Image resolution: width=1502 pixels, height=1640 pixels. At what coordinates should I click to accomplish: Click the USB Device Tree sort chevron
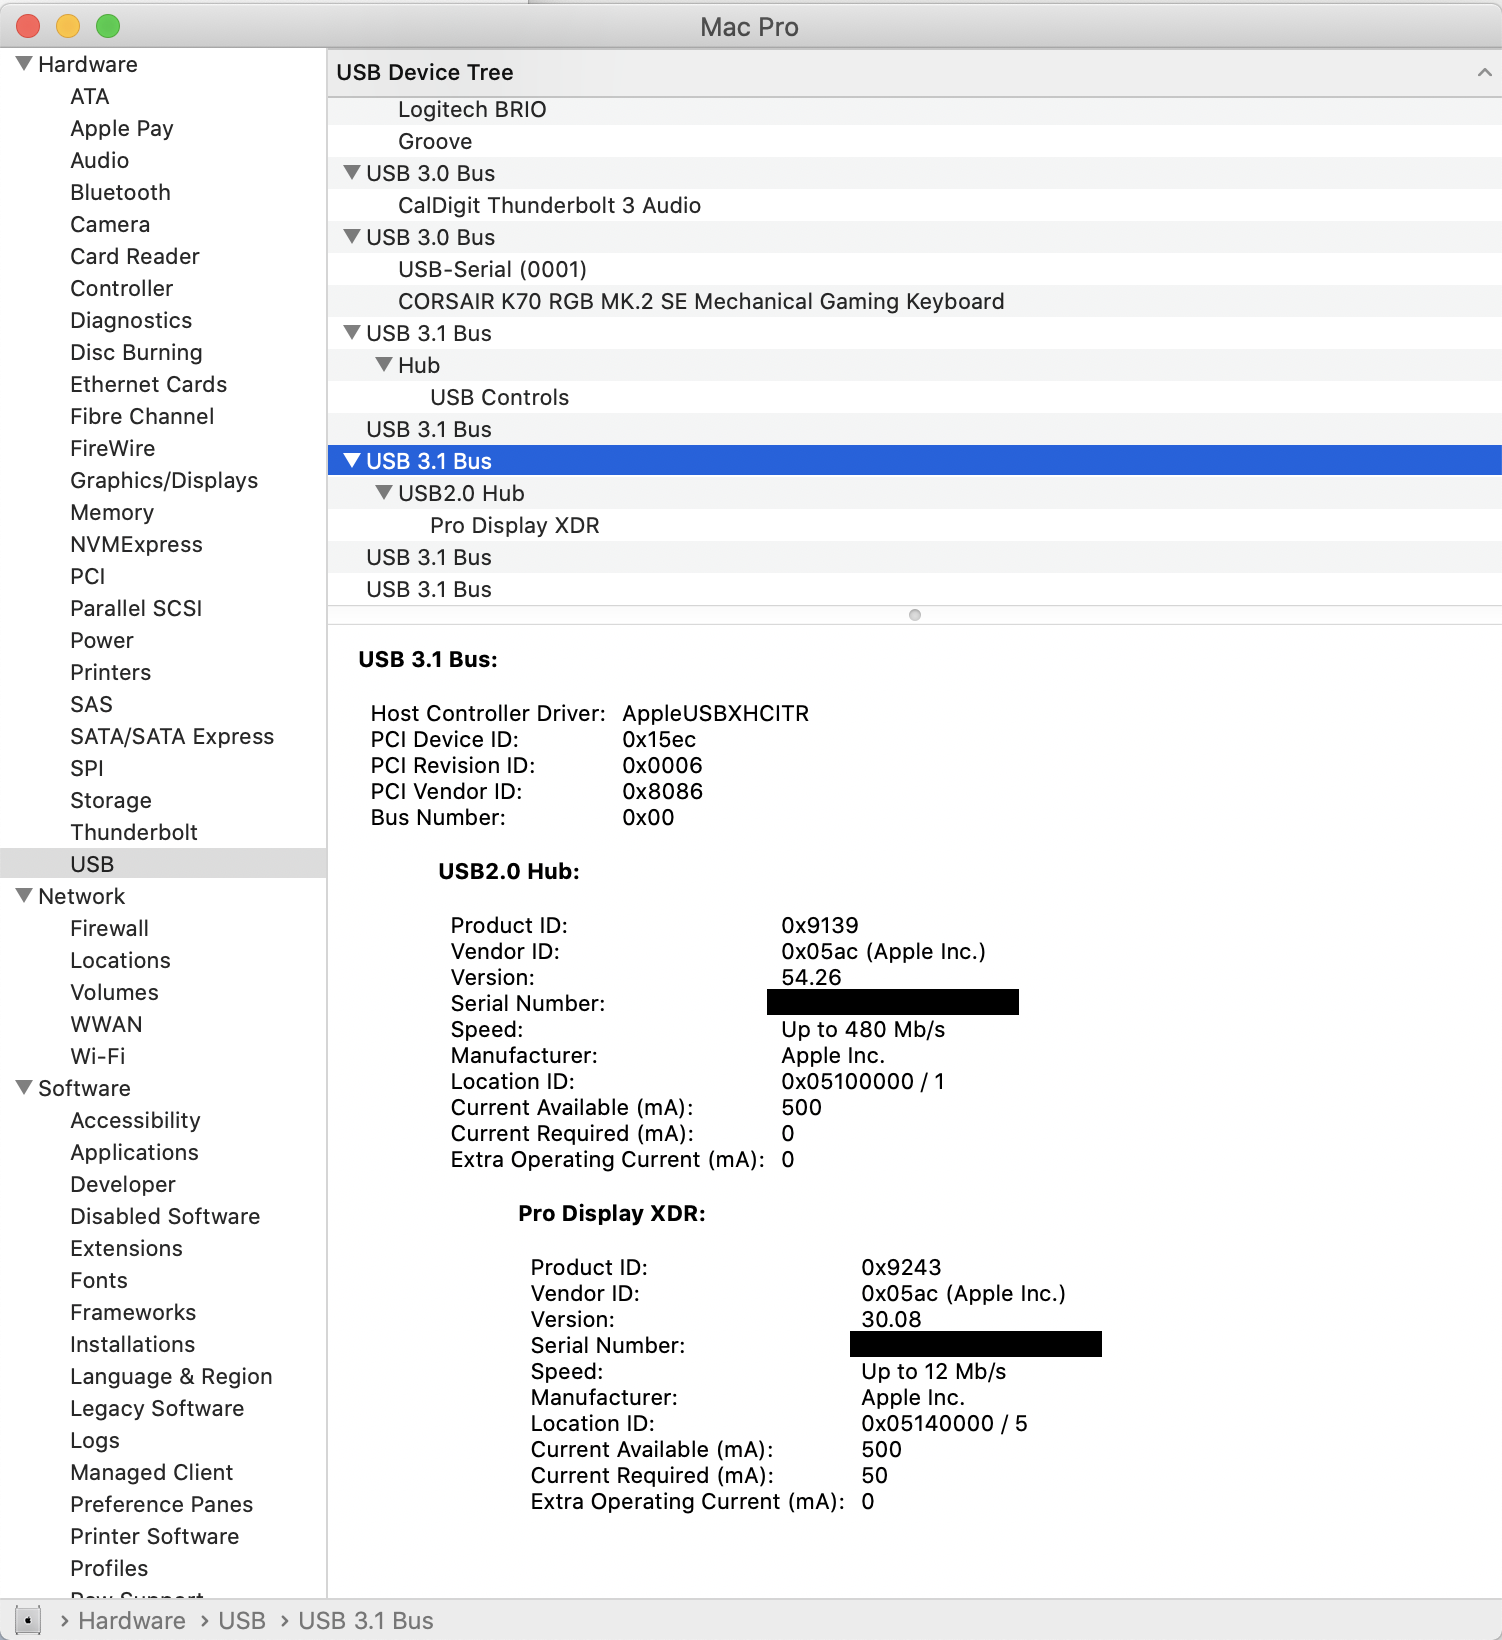tap(1484, 72)
